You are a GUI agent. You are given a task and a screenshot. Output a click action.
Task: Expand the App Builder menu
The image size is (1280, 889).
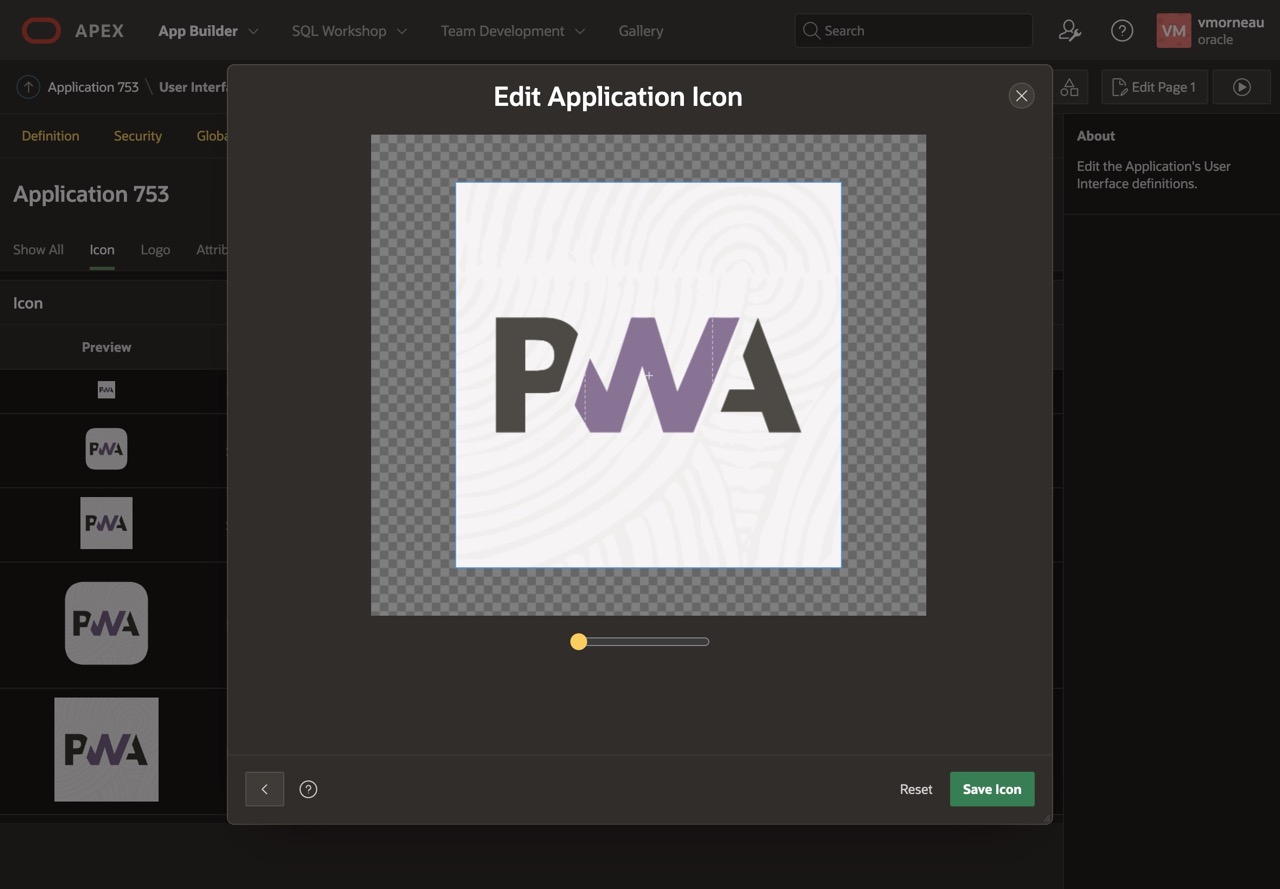(x=208, y=31)
